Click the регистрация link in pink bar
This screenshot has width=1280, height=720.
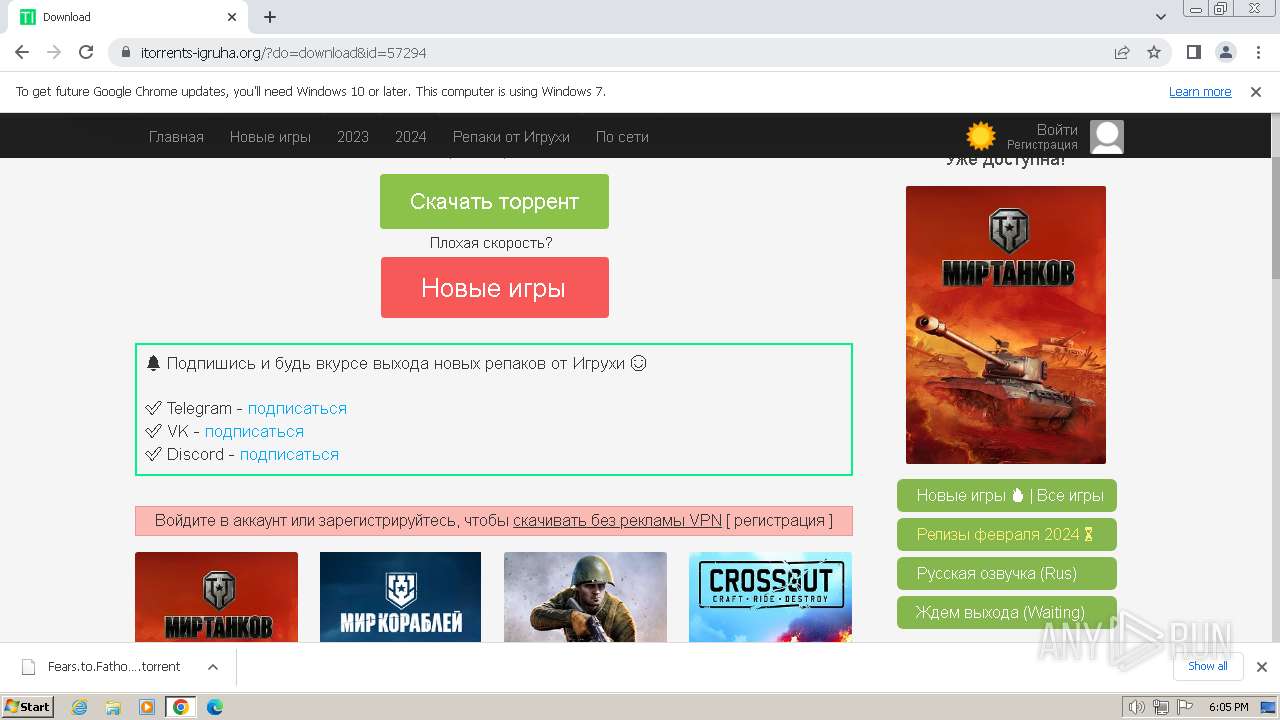780,520
